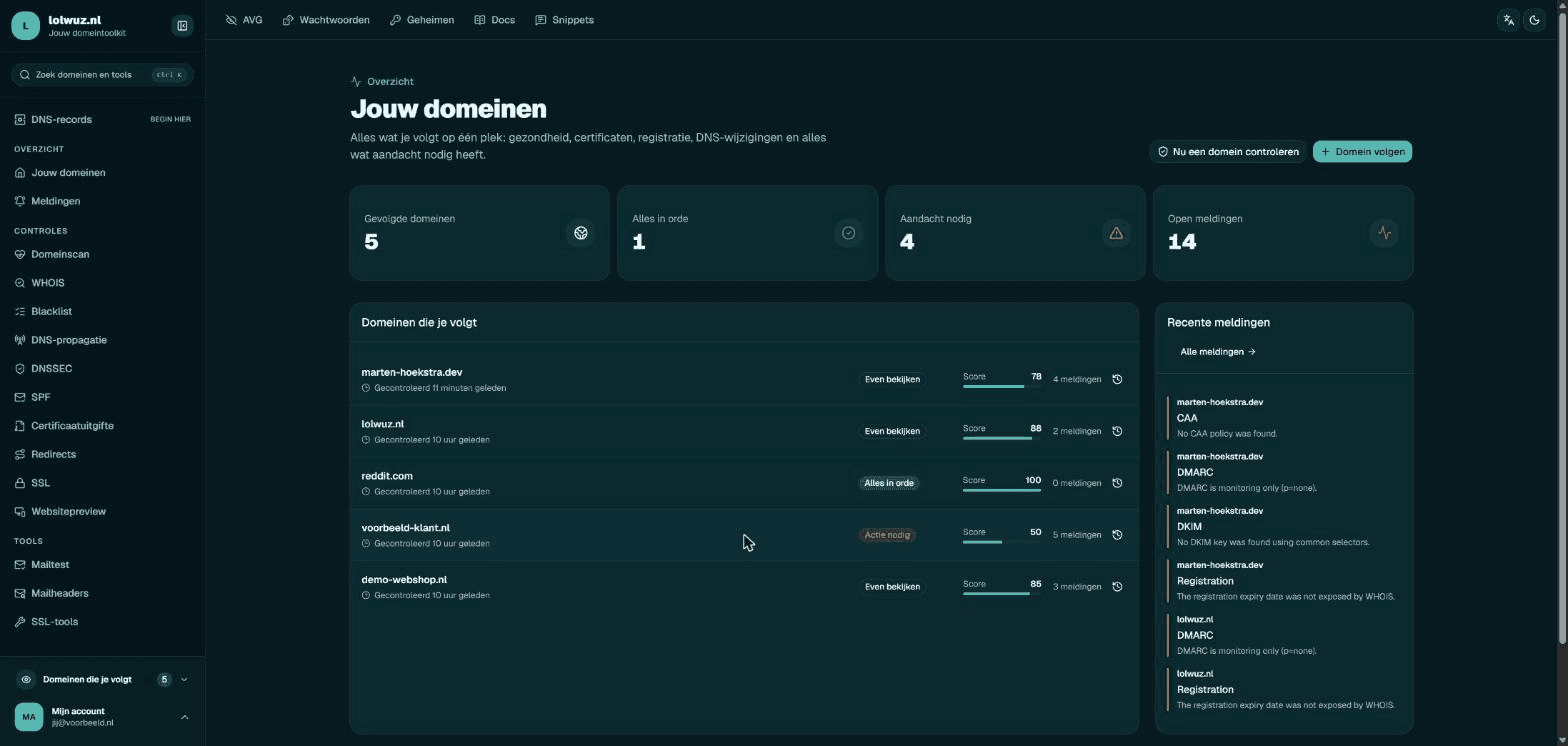Click the MA account avatar
Screen dimensions: 1568x746
pos(29,717)
